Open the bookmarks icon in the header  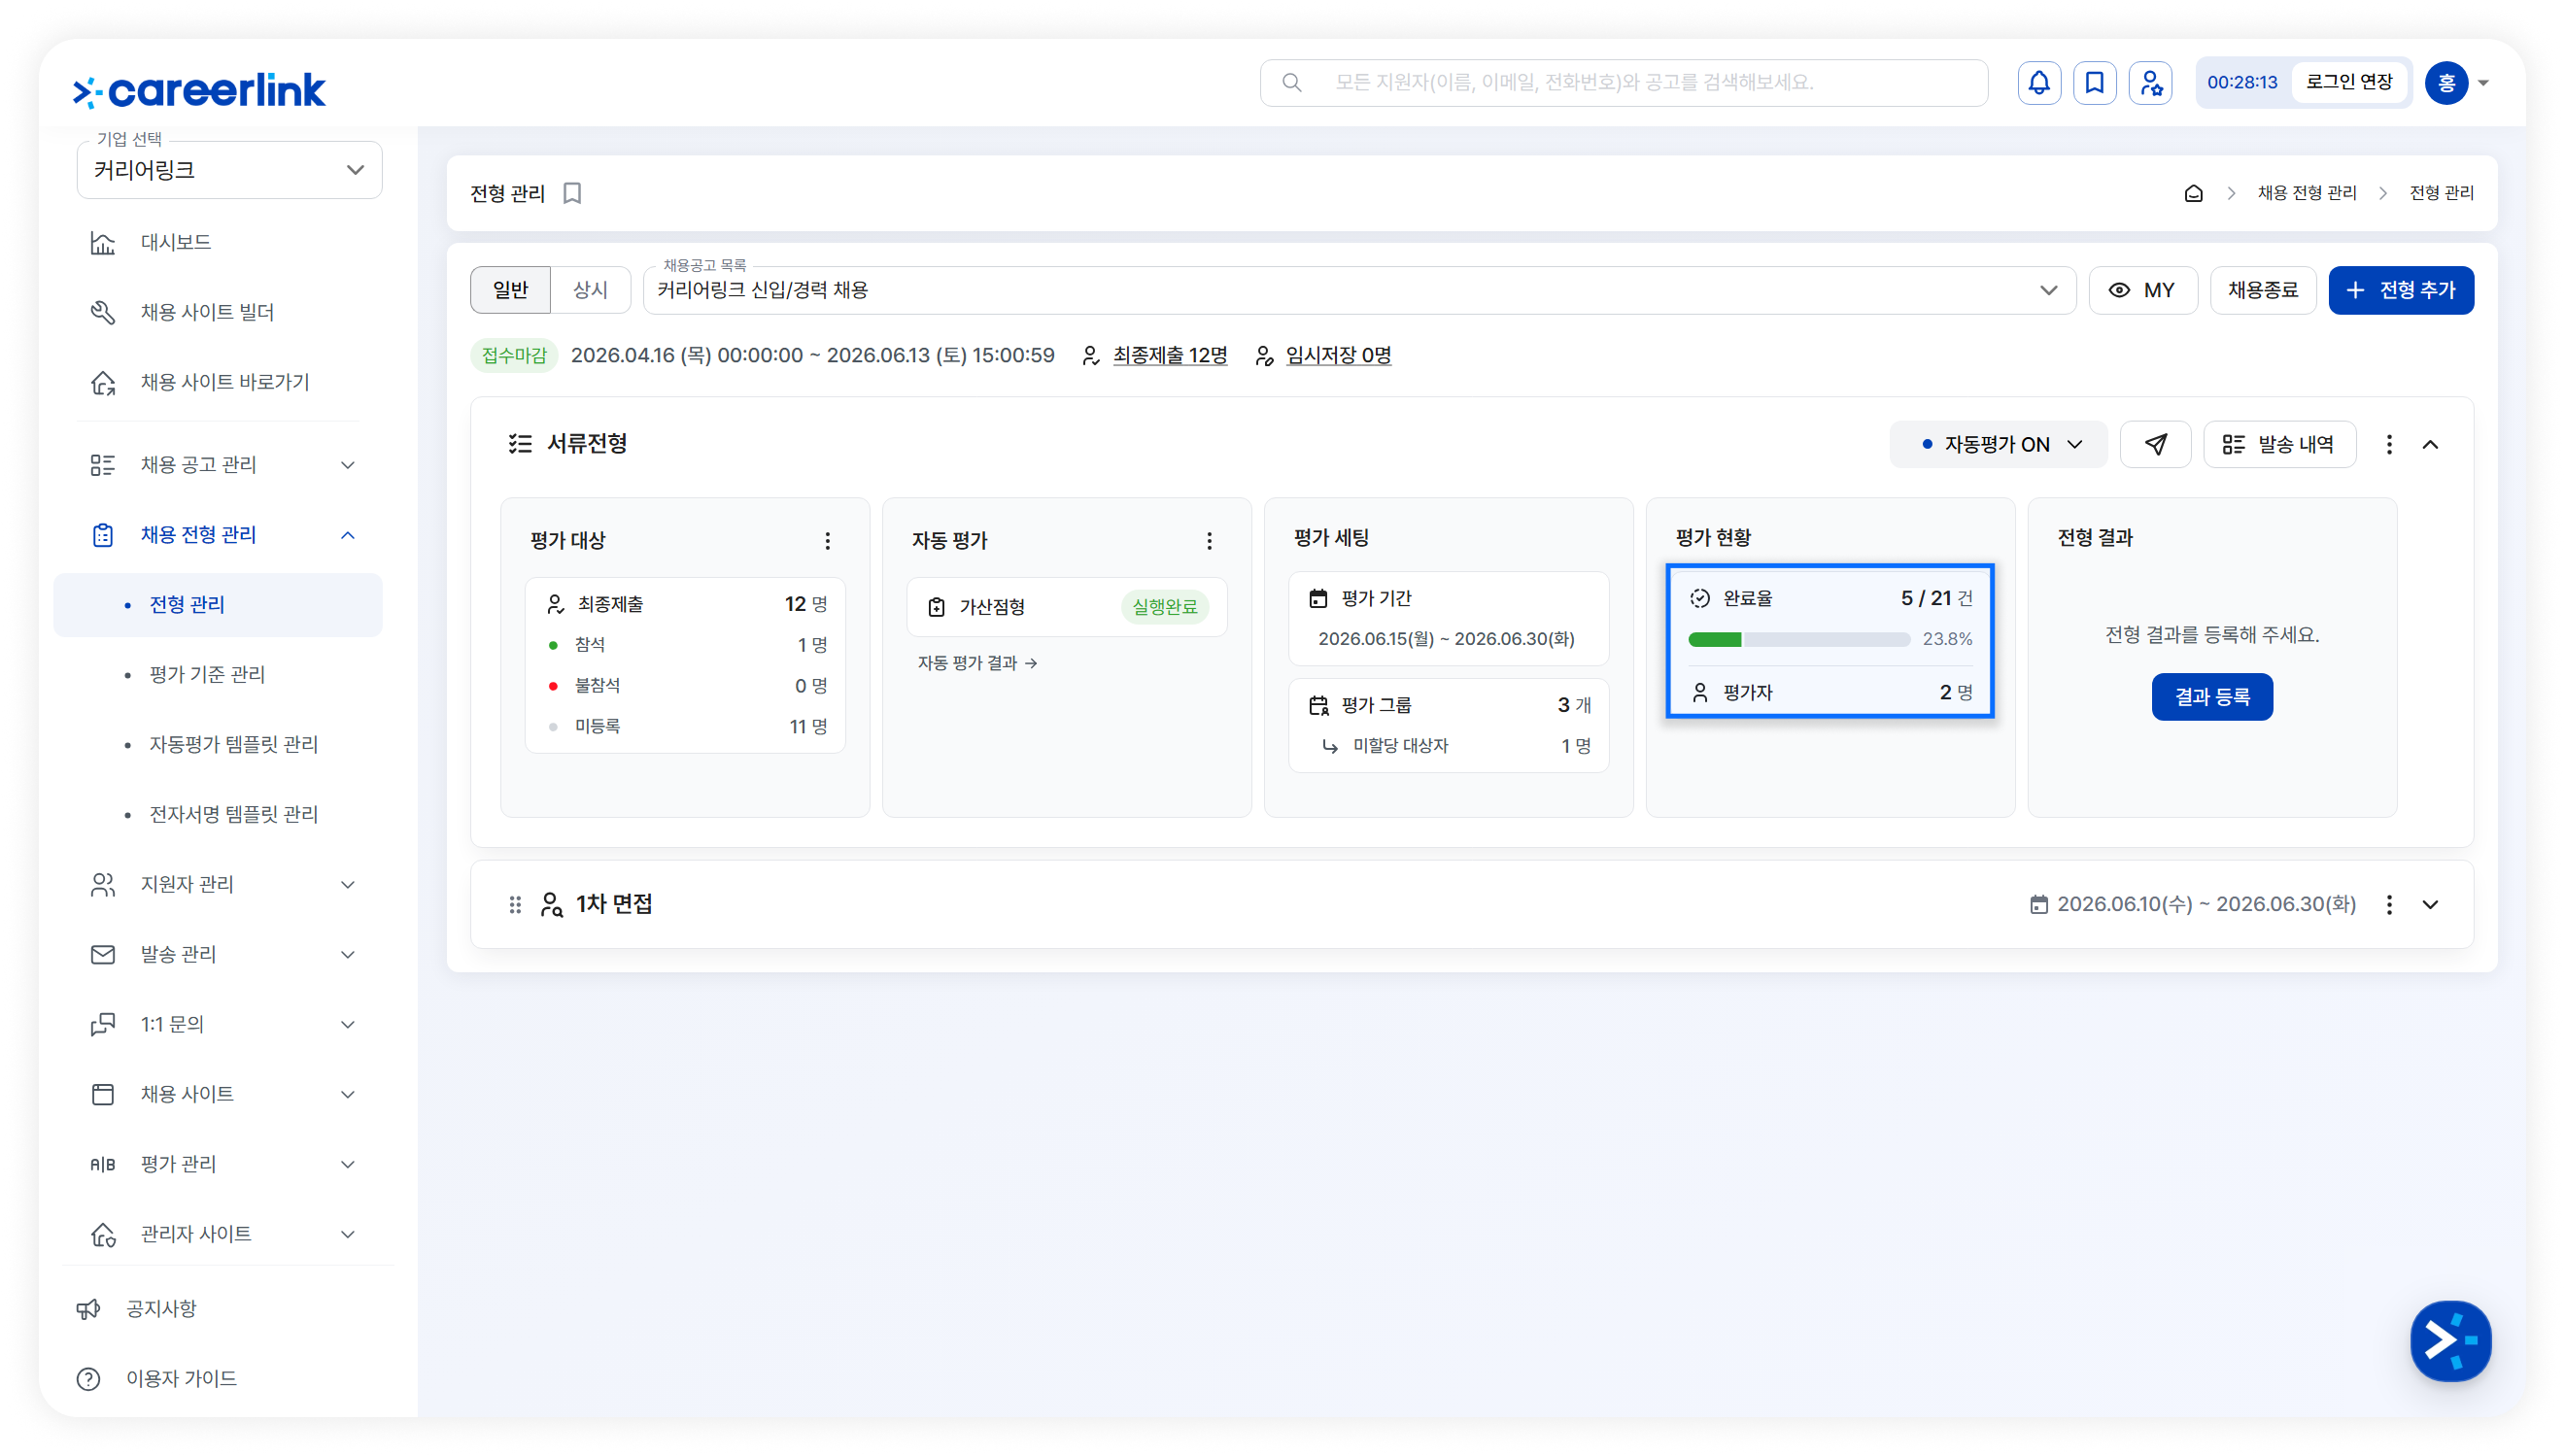(2094, 83)
